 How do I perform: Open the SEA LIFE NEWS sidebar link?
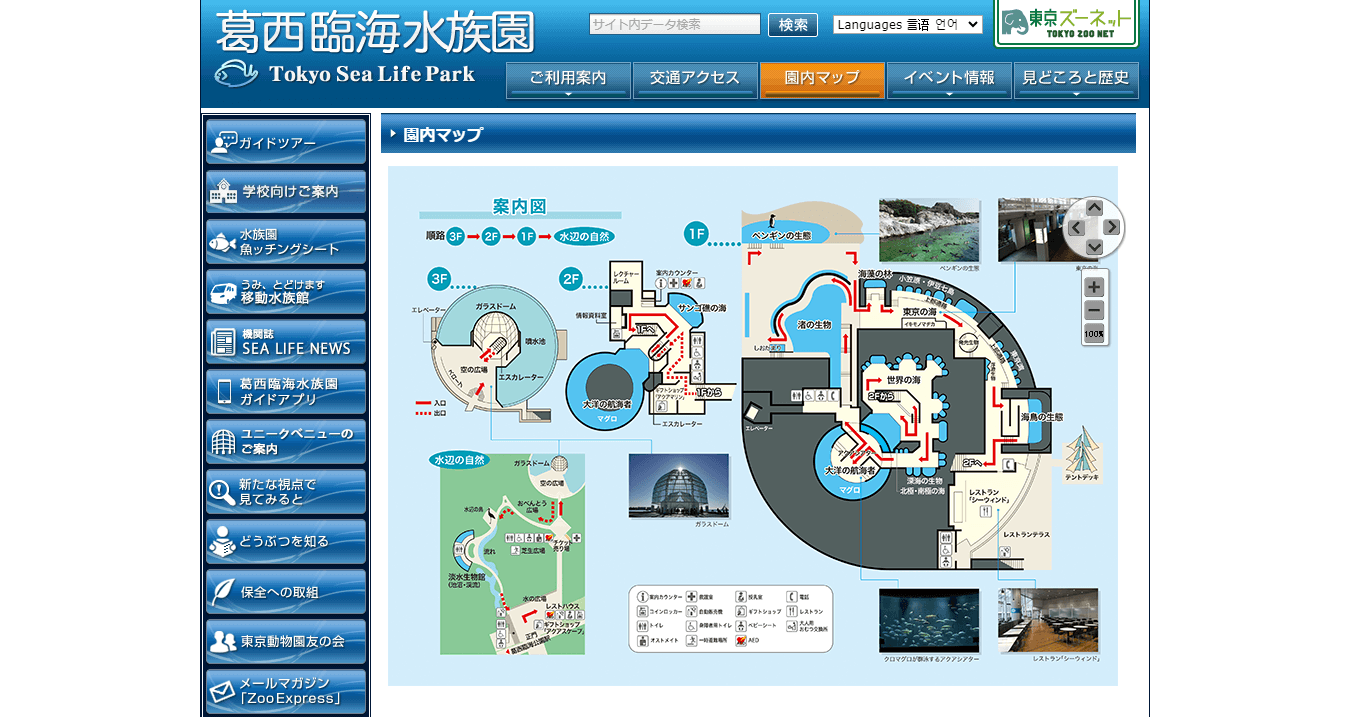(x=286, y=342)
